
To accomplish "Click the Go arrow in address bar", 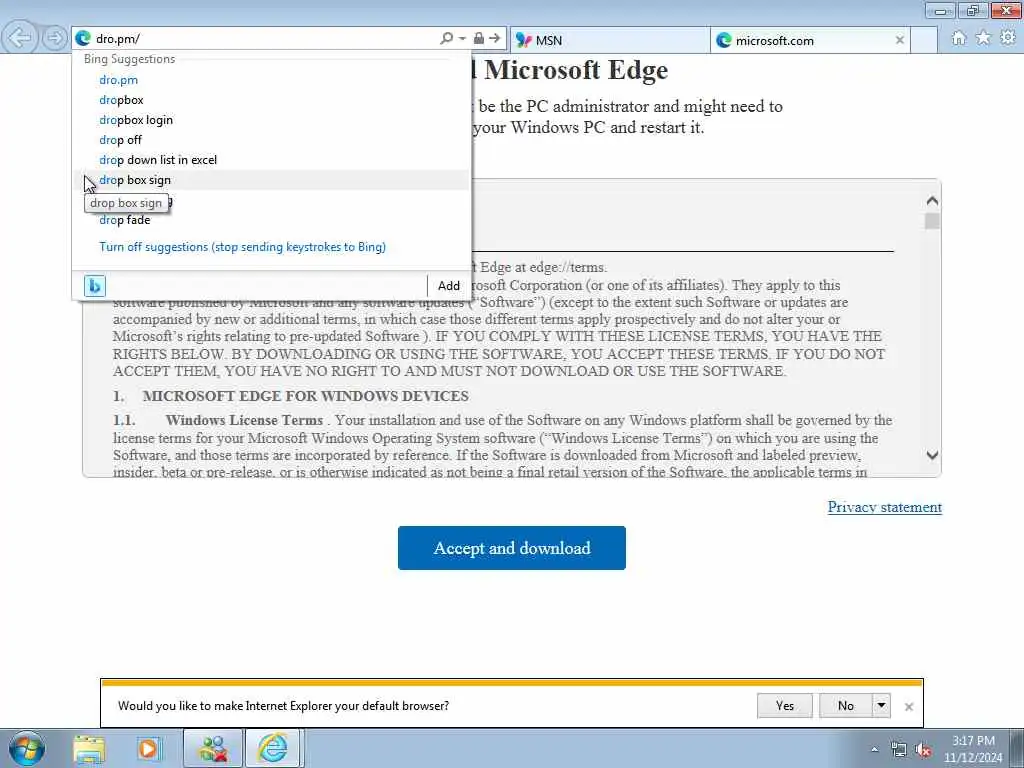I will click(495, 39).
